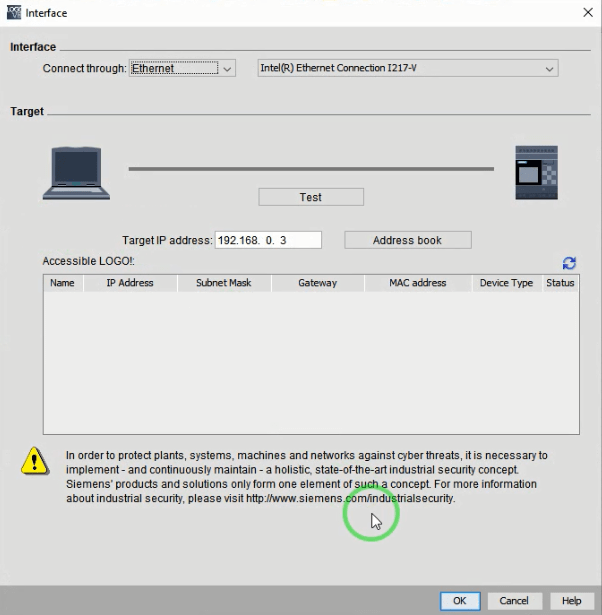602x615 pixels.
Task: Sort the list by Name column
Action: click(x=62, y=283)
